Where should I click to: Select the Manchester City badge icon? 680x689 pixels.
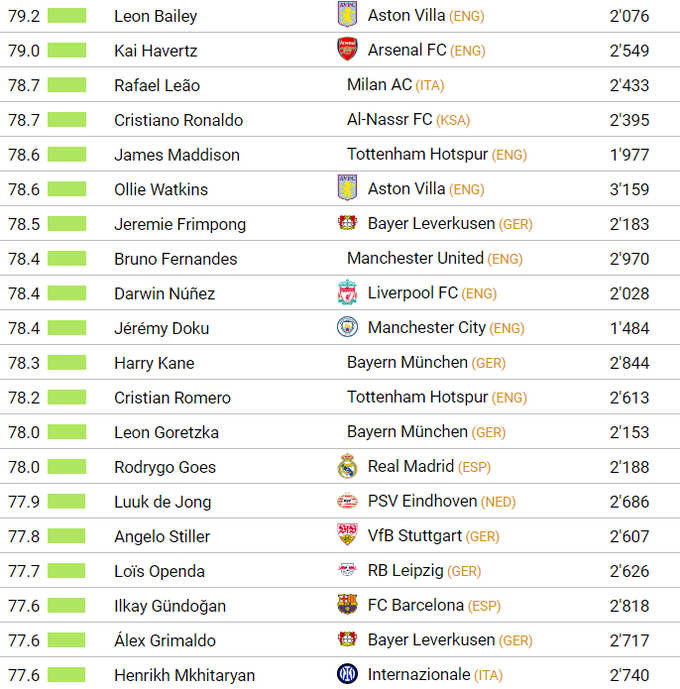(x=347, y=327)
